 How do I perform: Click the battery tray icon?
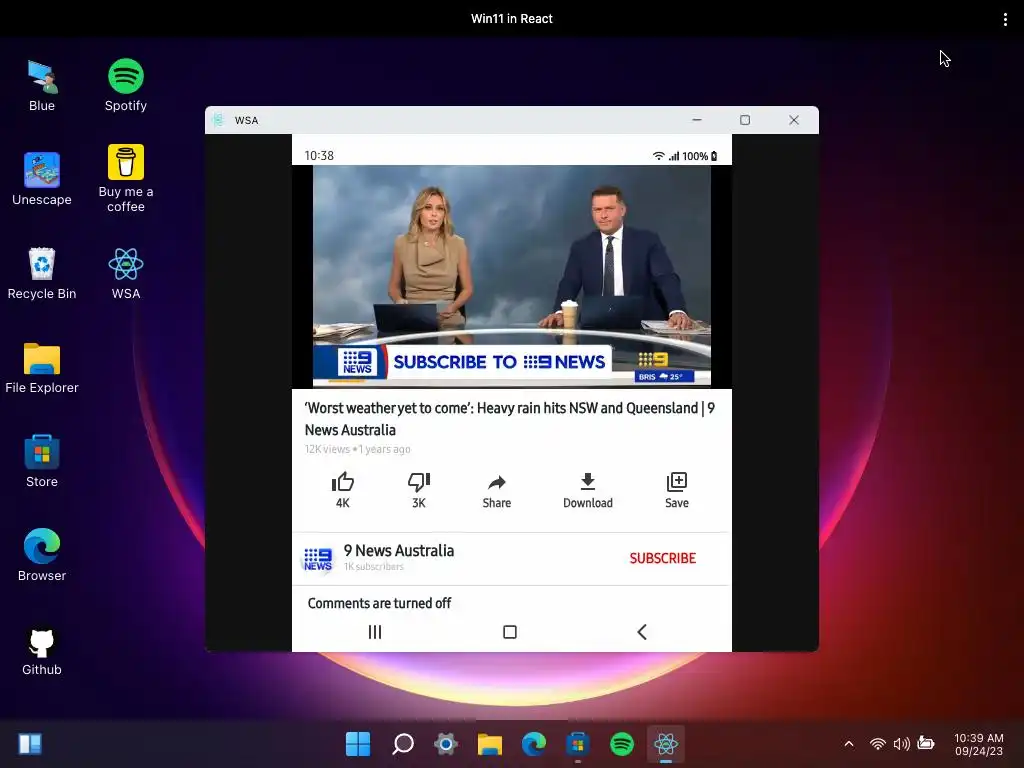[x=926, y=743]
